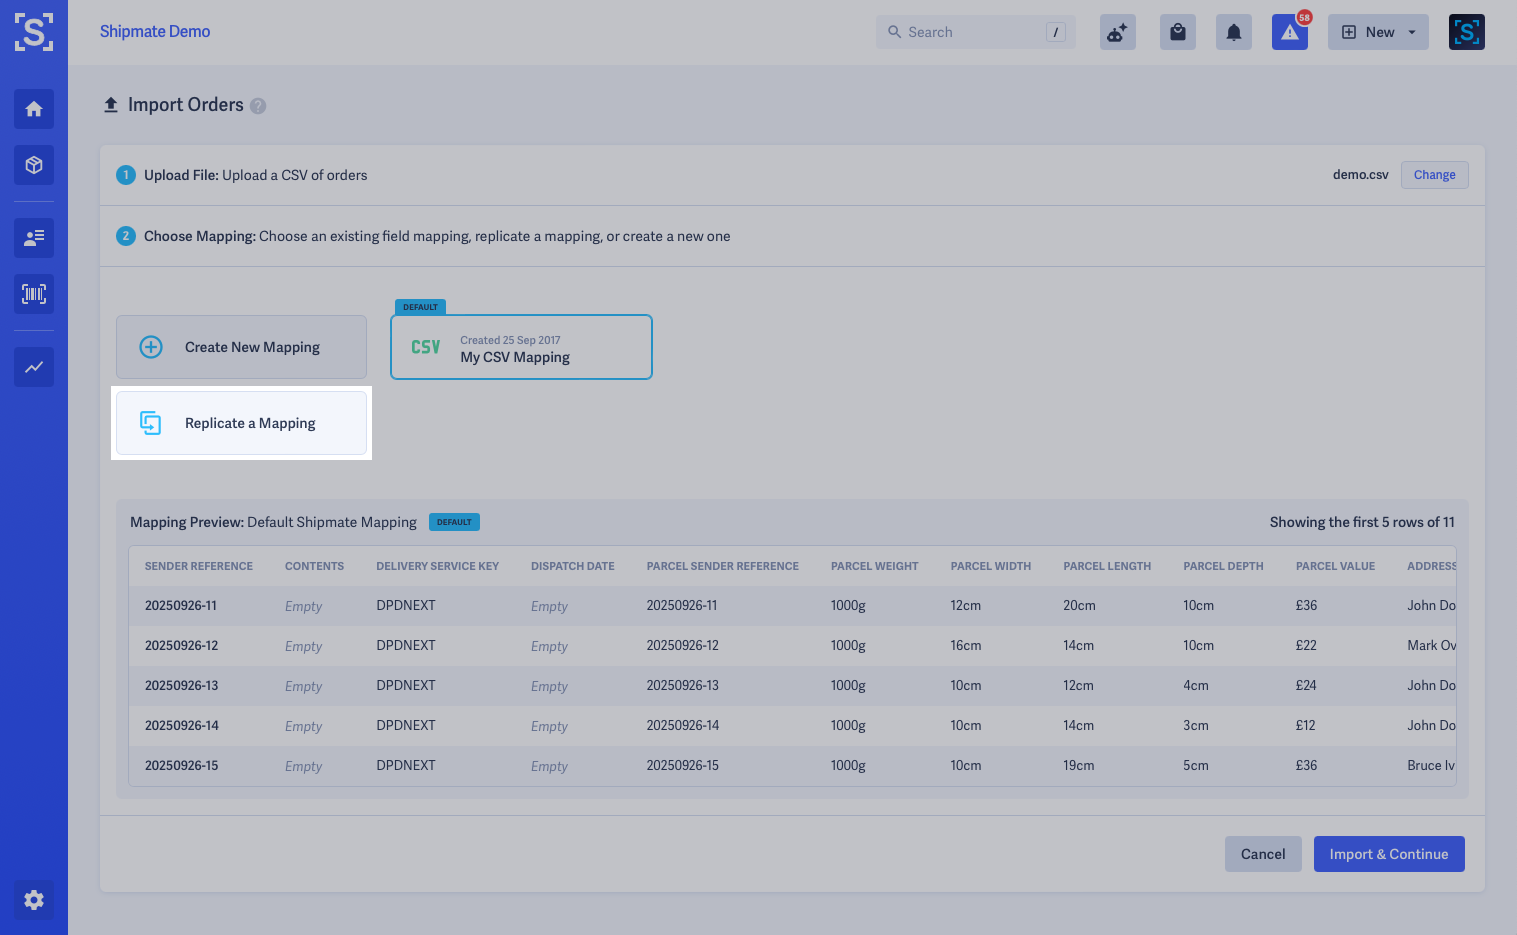Click the notifications bell icon
Screen dimensions: 1517x935
point(1233,32)
